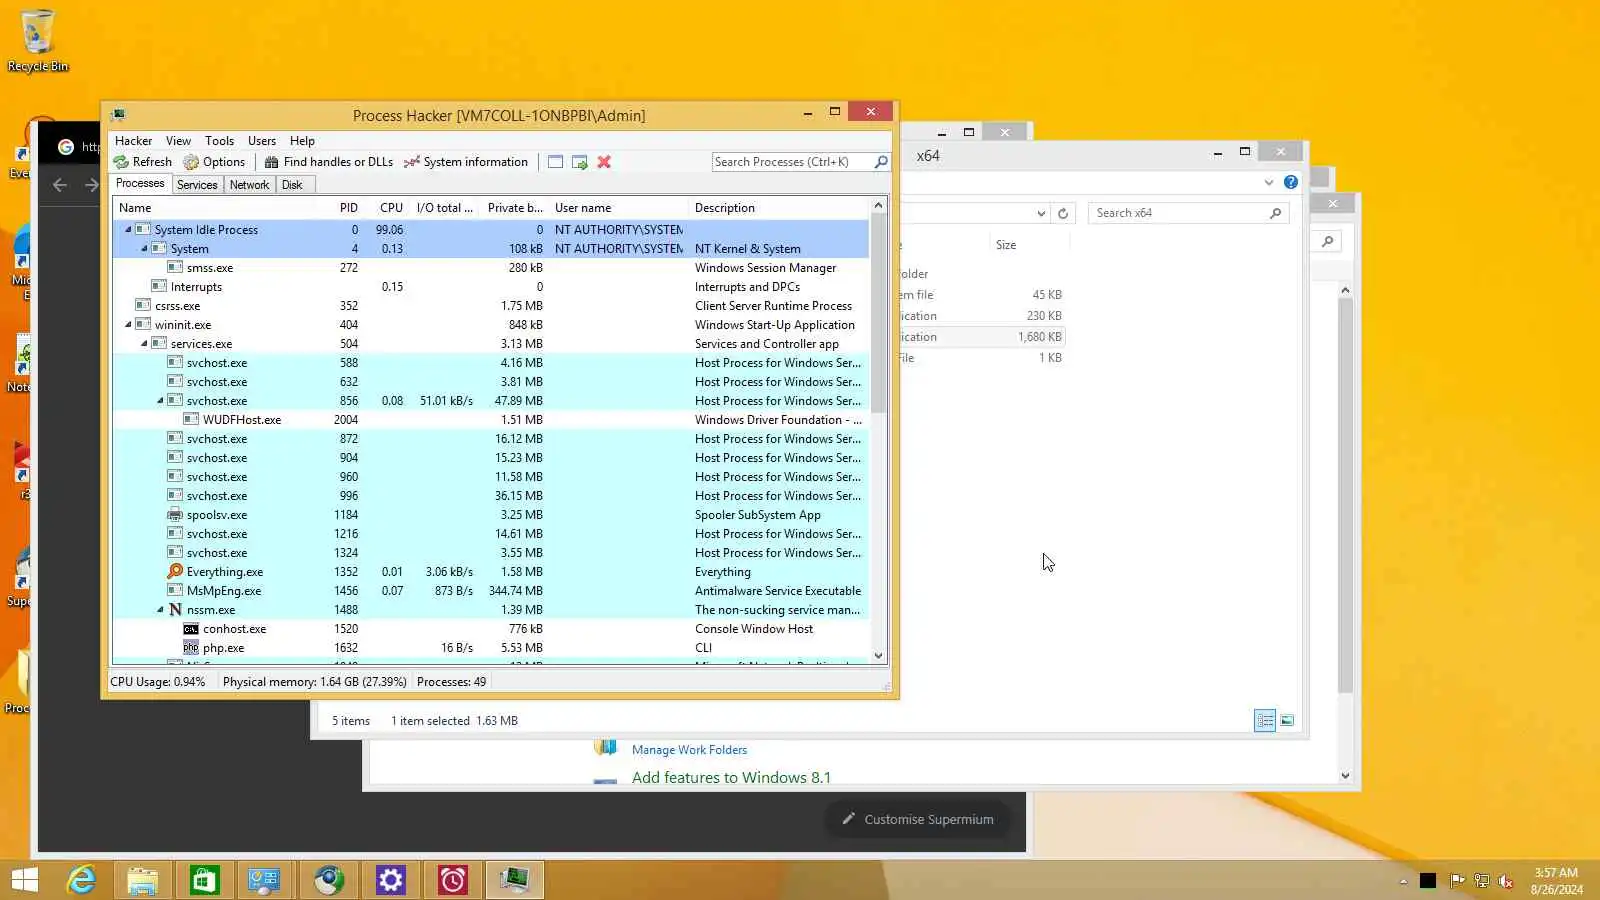Switch x64 Explorer to details view
Viewport: 1600px width, 900px height.
1265,721
